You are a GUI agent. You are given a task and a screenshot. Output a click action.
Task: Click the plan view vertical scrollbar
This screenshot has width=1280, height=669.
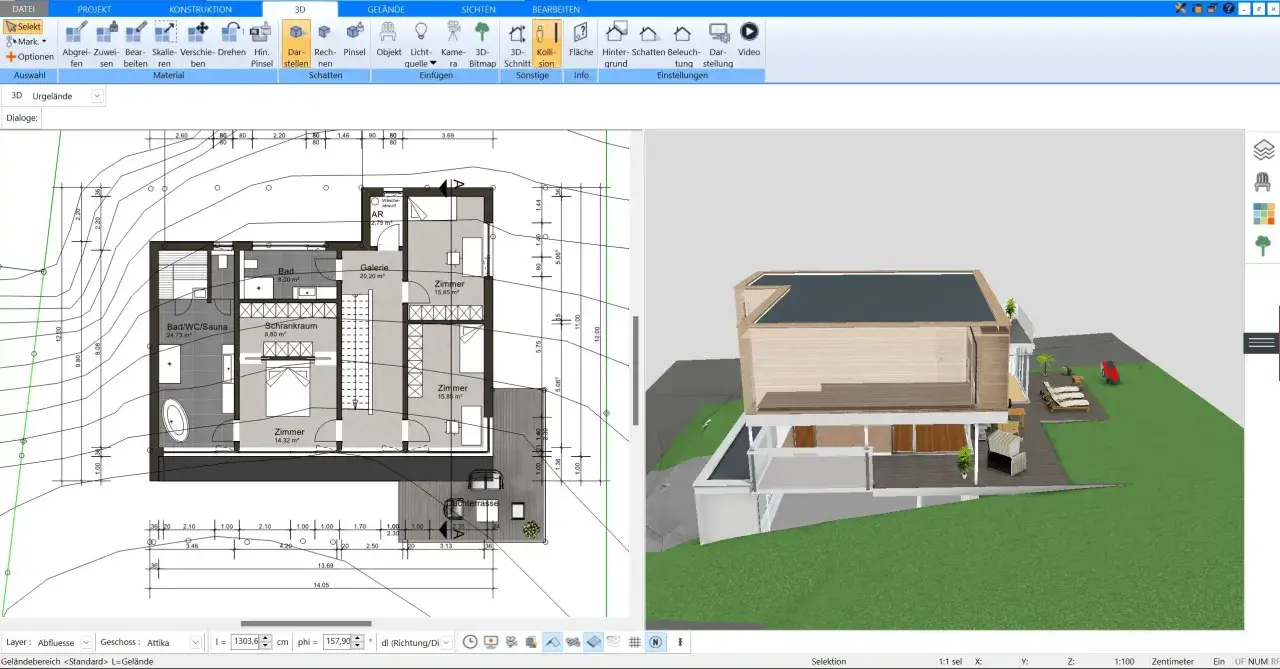[x=634, y=370]
